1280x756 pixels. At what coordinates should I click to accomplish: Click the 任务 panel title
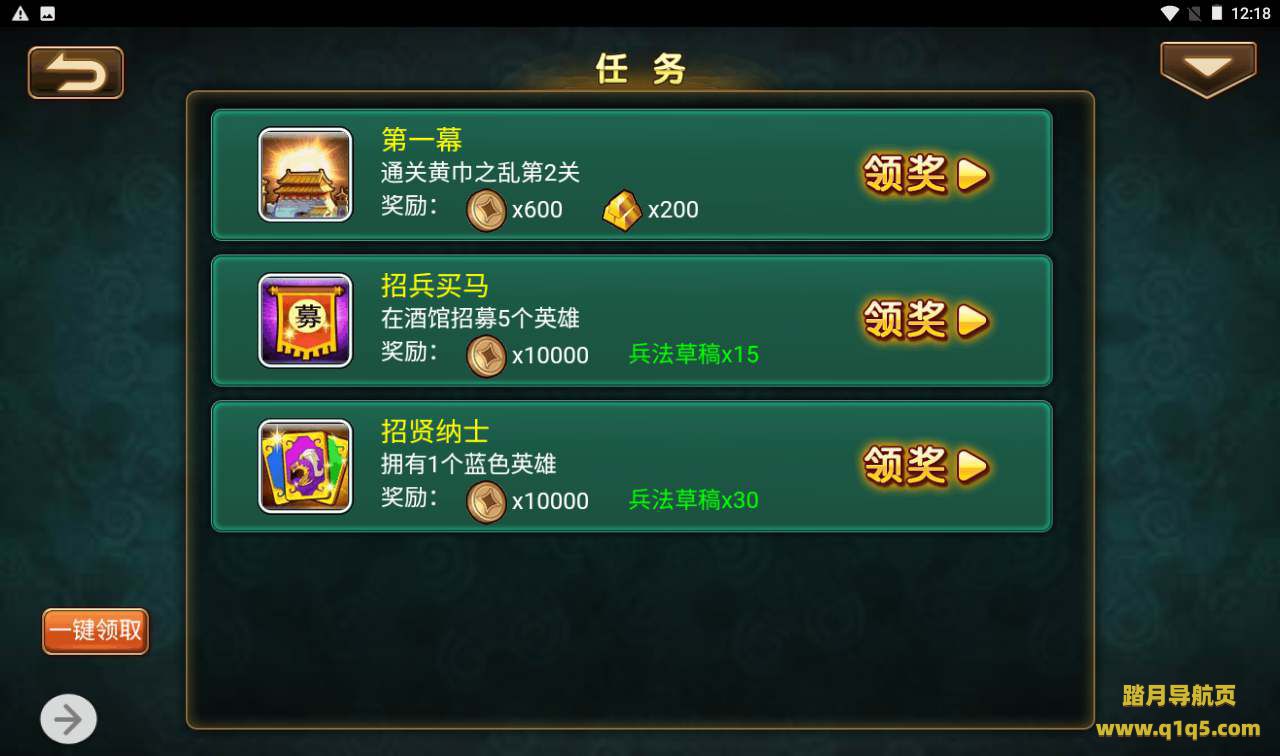(x=641, y=69)
